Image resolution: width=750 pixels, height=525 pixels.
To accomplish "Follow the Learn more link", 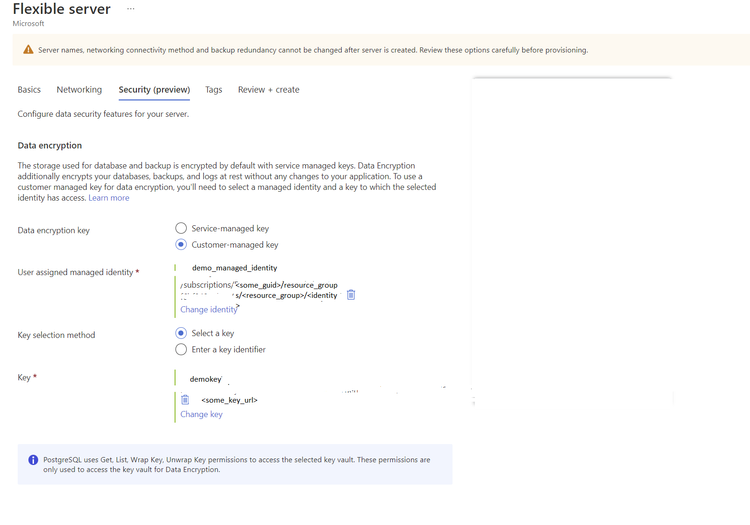I will click(108, 198).
